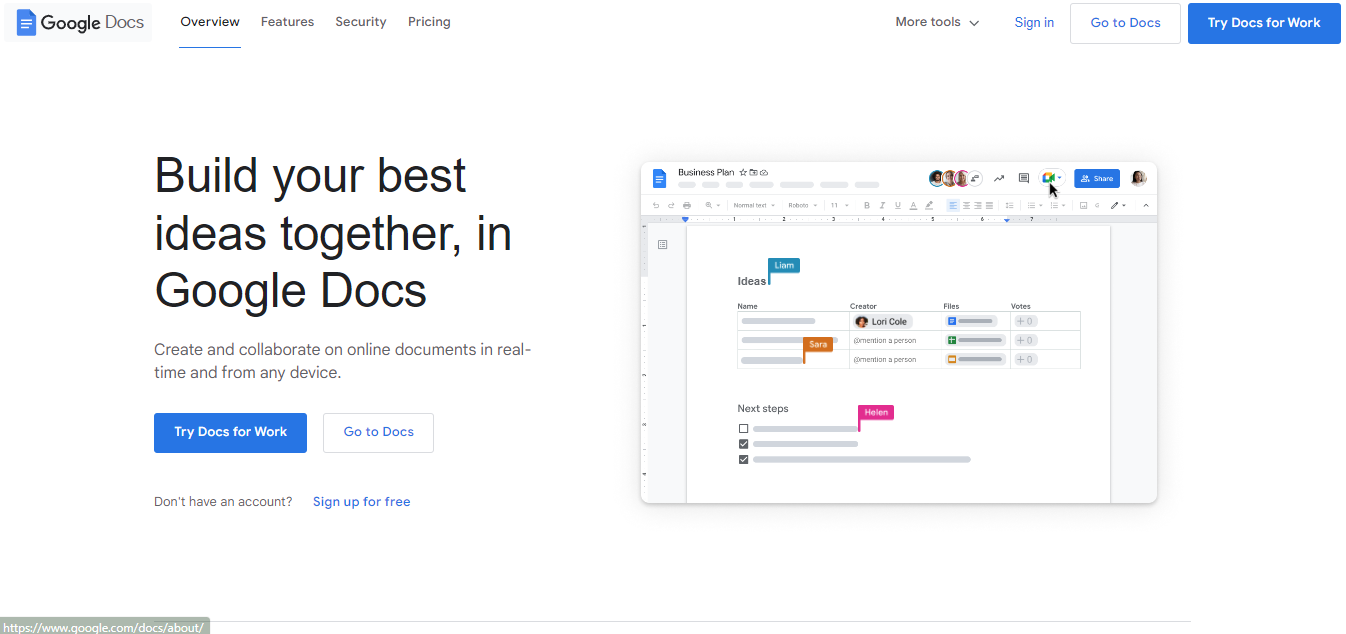Open the Meet dropdown arrow in preview
Image resolution: width=1346 pixels, height=634 pixels.
point(1059,178)
